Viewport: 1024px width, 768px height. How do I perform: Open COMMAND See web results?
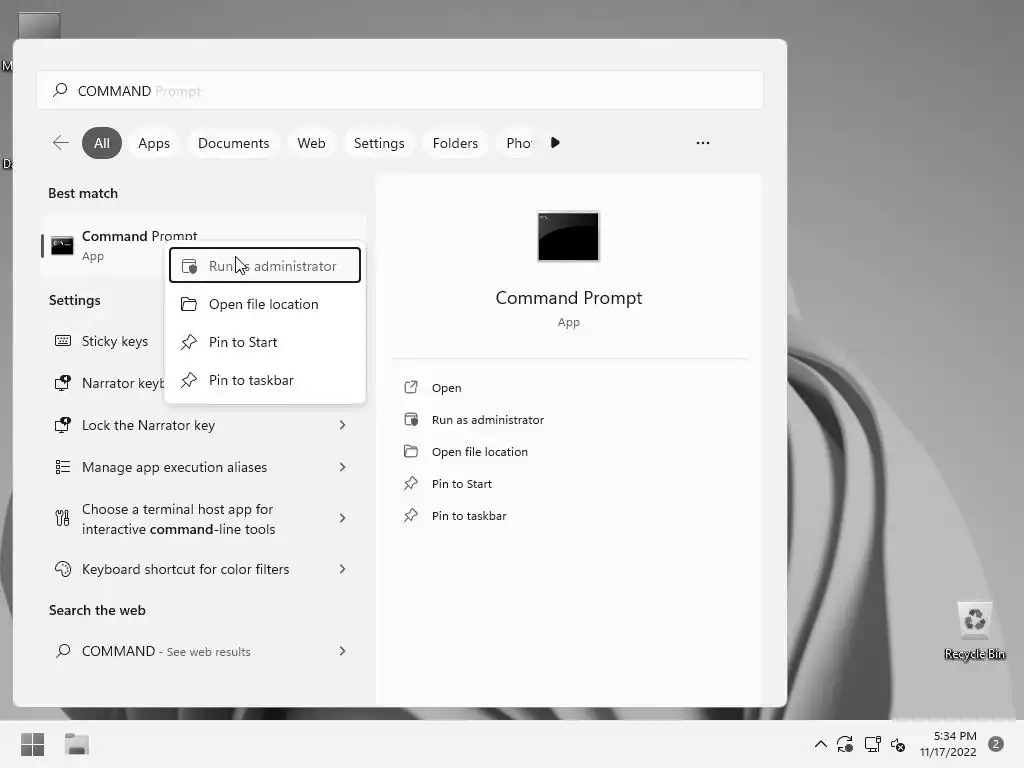click(x=202, y=651)
